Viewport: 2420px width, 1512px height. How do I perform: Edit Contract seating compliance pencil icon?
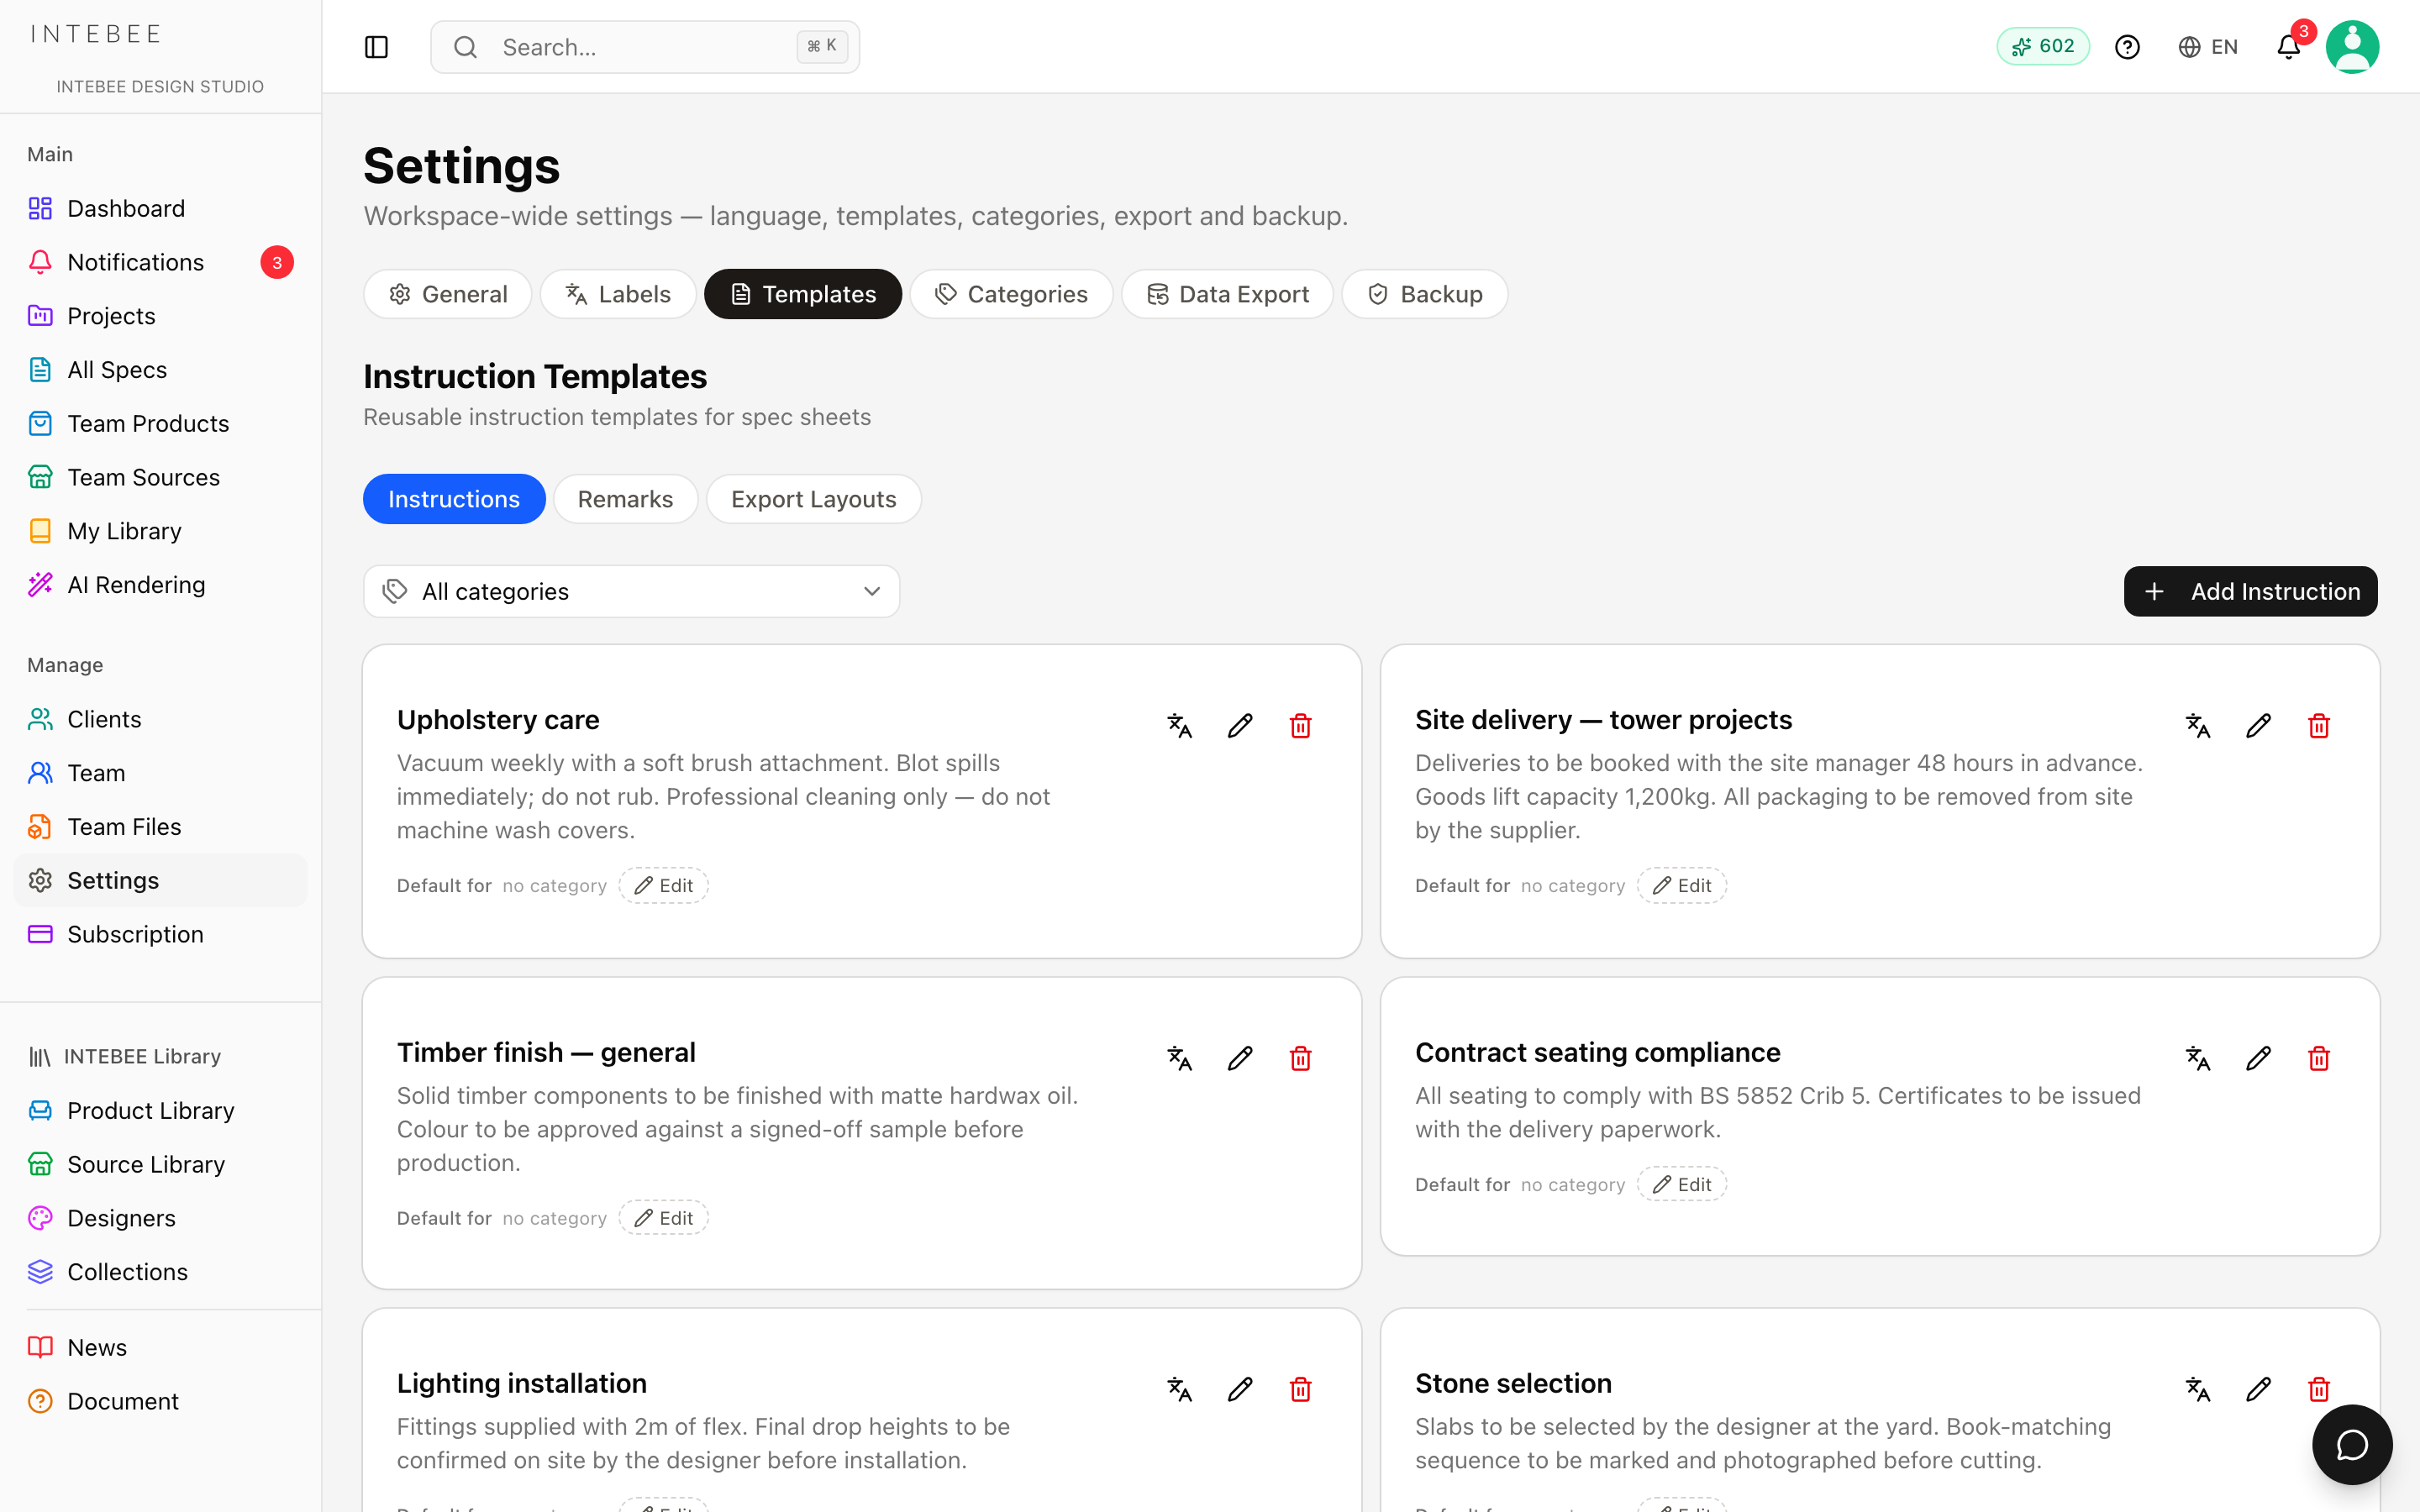2258,1058
